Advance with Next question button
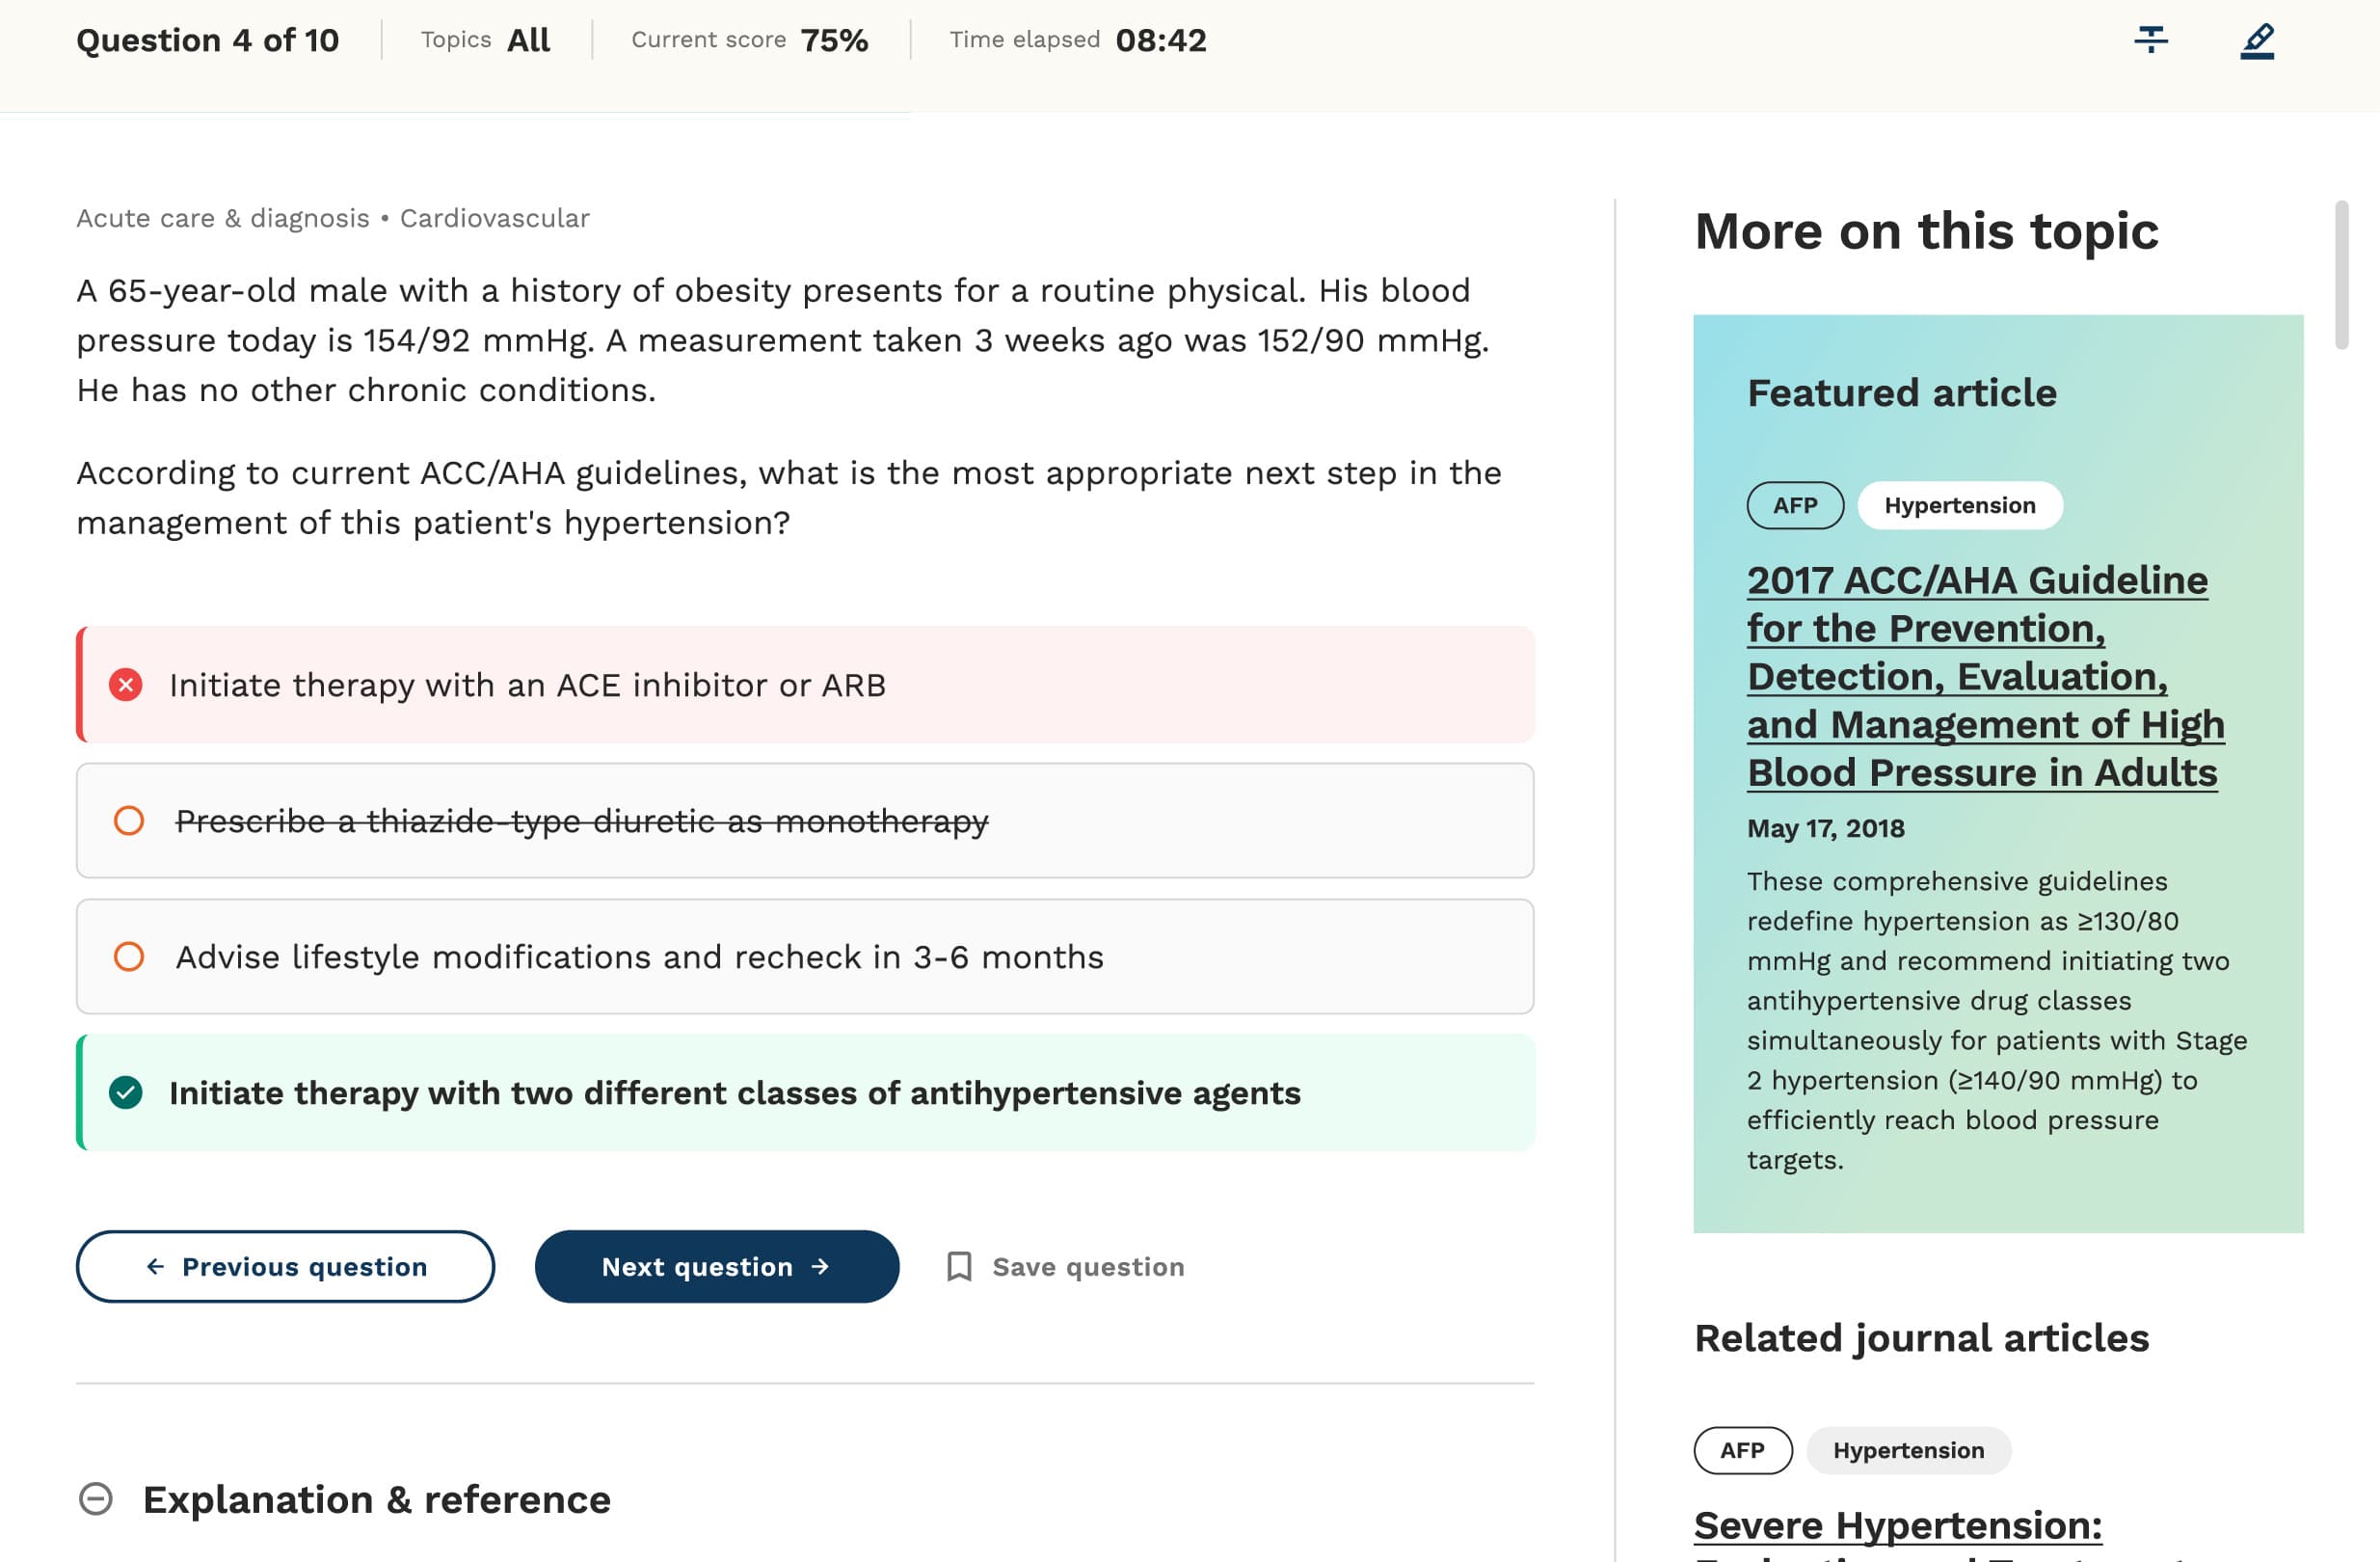This screenshot has height=1562, width=2380. (717, 1266)
